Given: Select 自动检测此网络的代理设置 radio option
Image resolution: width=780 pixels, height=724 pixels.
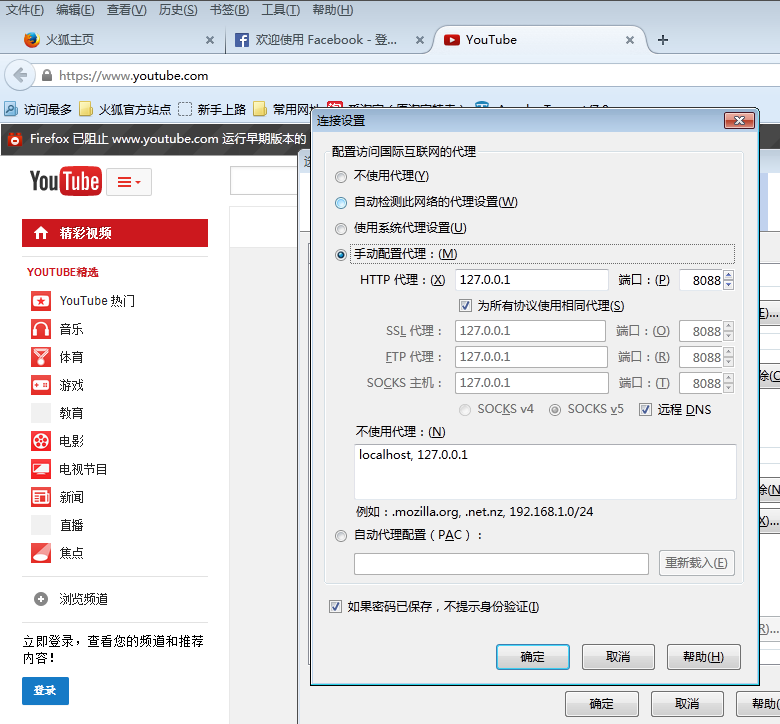Looking at the screenshot, I should click(x=341, y=203).
